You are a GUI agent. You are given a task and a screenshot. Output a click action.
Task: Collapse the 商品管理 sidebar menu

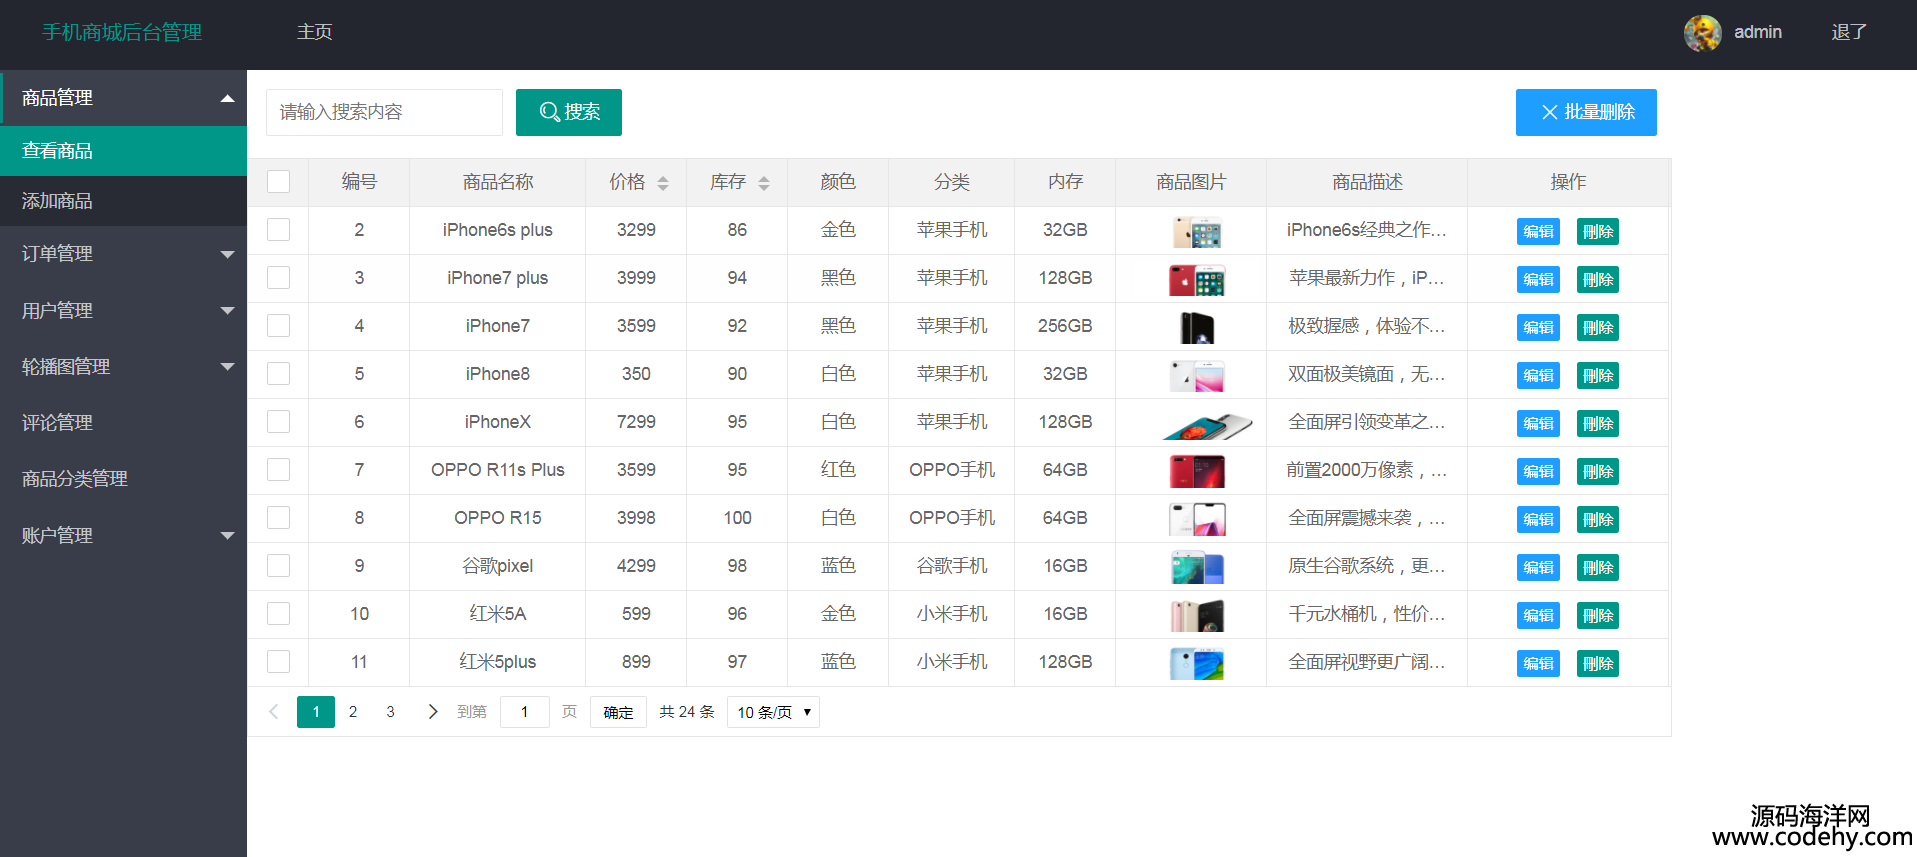click(123, 98)
